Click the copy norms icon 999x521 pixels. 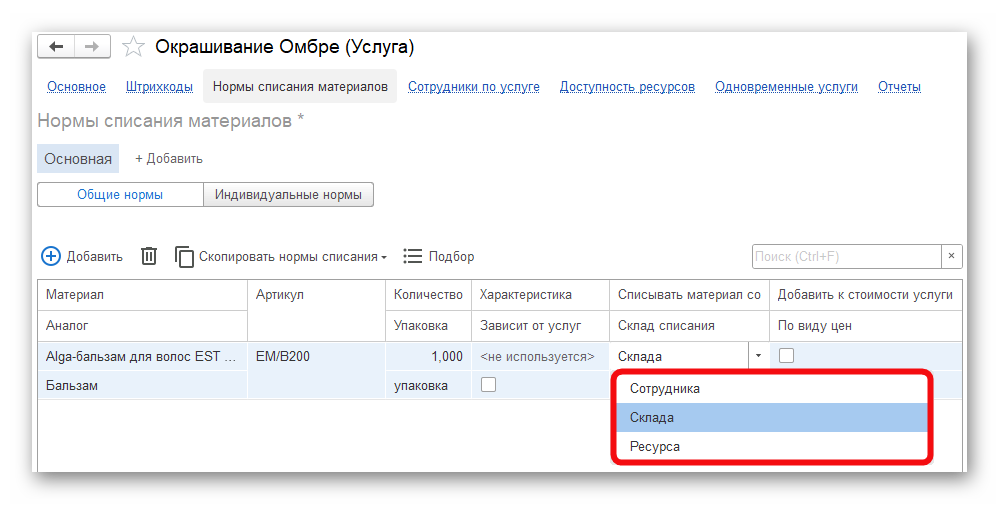(185, 256)
